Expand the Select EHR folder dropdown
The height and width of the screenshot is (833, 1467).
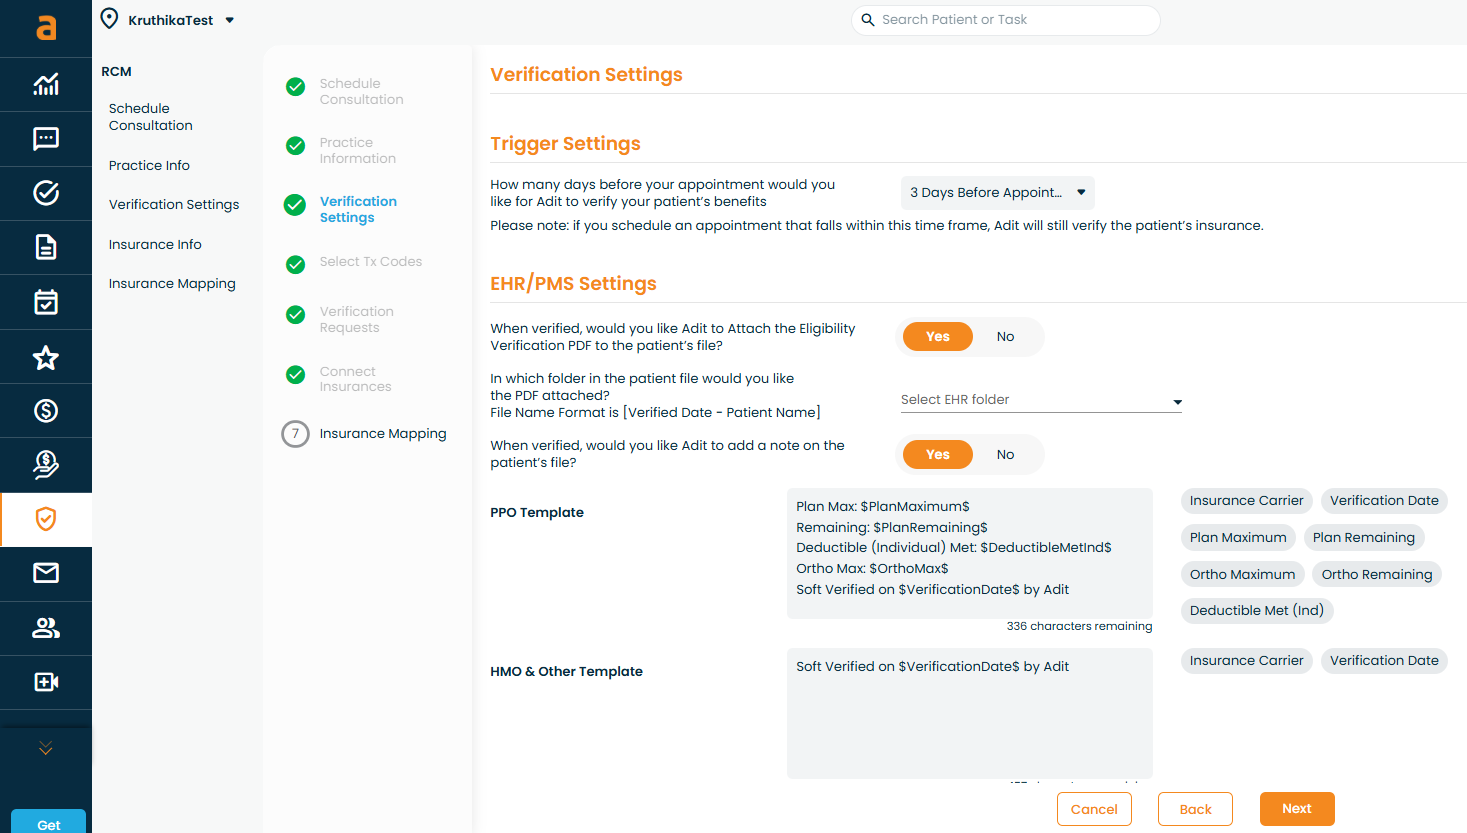click(1040, 400)
